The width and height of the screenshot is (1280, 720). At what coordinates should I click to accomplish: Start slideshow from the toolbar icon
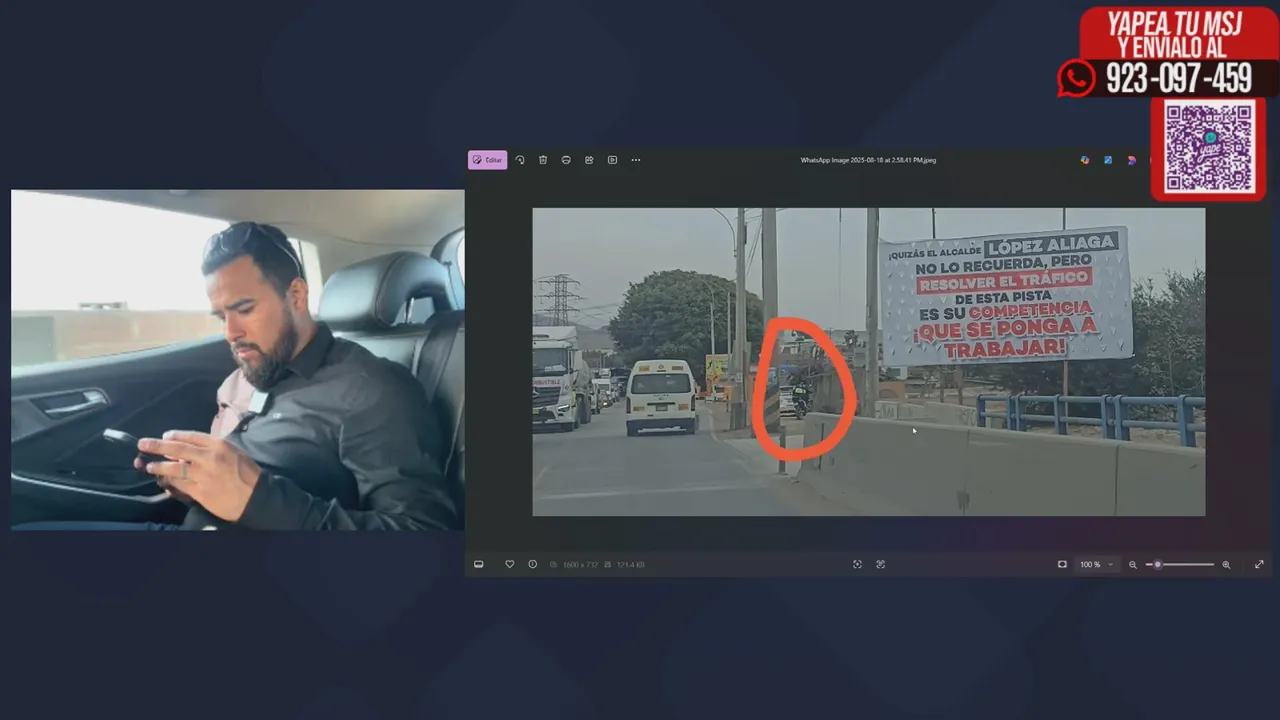click(612, 160)
